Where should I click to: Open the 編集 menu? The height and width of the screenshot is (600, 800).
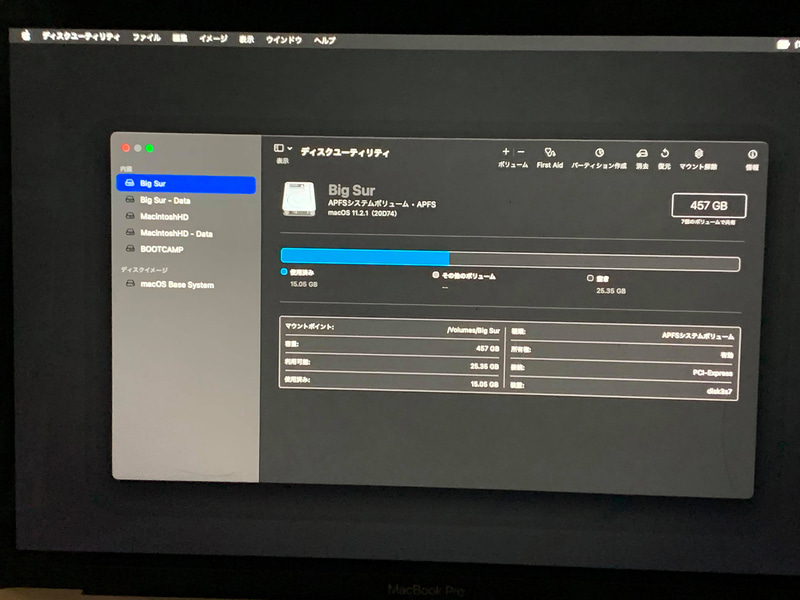click(x=180, y=38)
